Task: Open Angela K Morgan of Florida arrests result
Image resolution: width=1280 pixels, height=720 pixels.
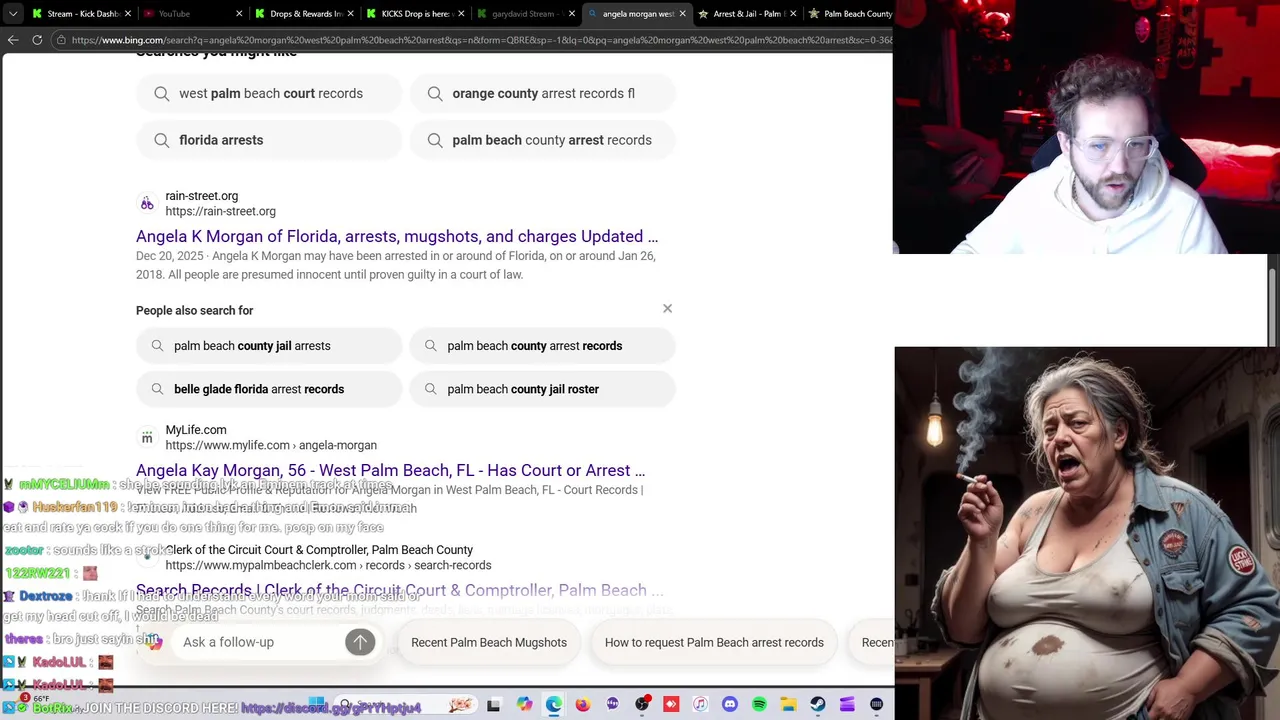Action: tap(397, 237)
